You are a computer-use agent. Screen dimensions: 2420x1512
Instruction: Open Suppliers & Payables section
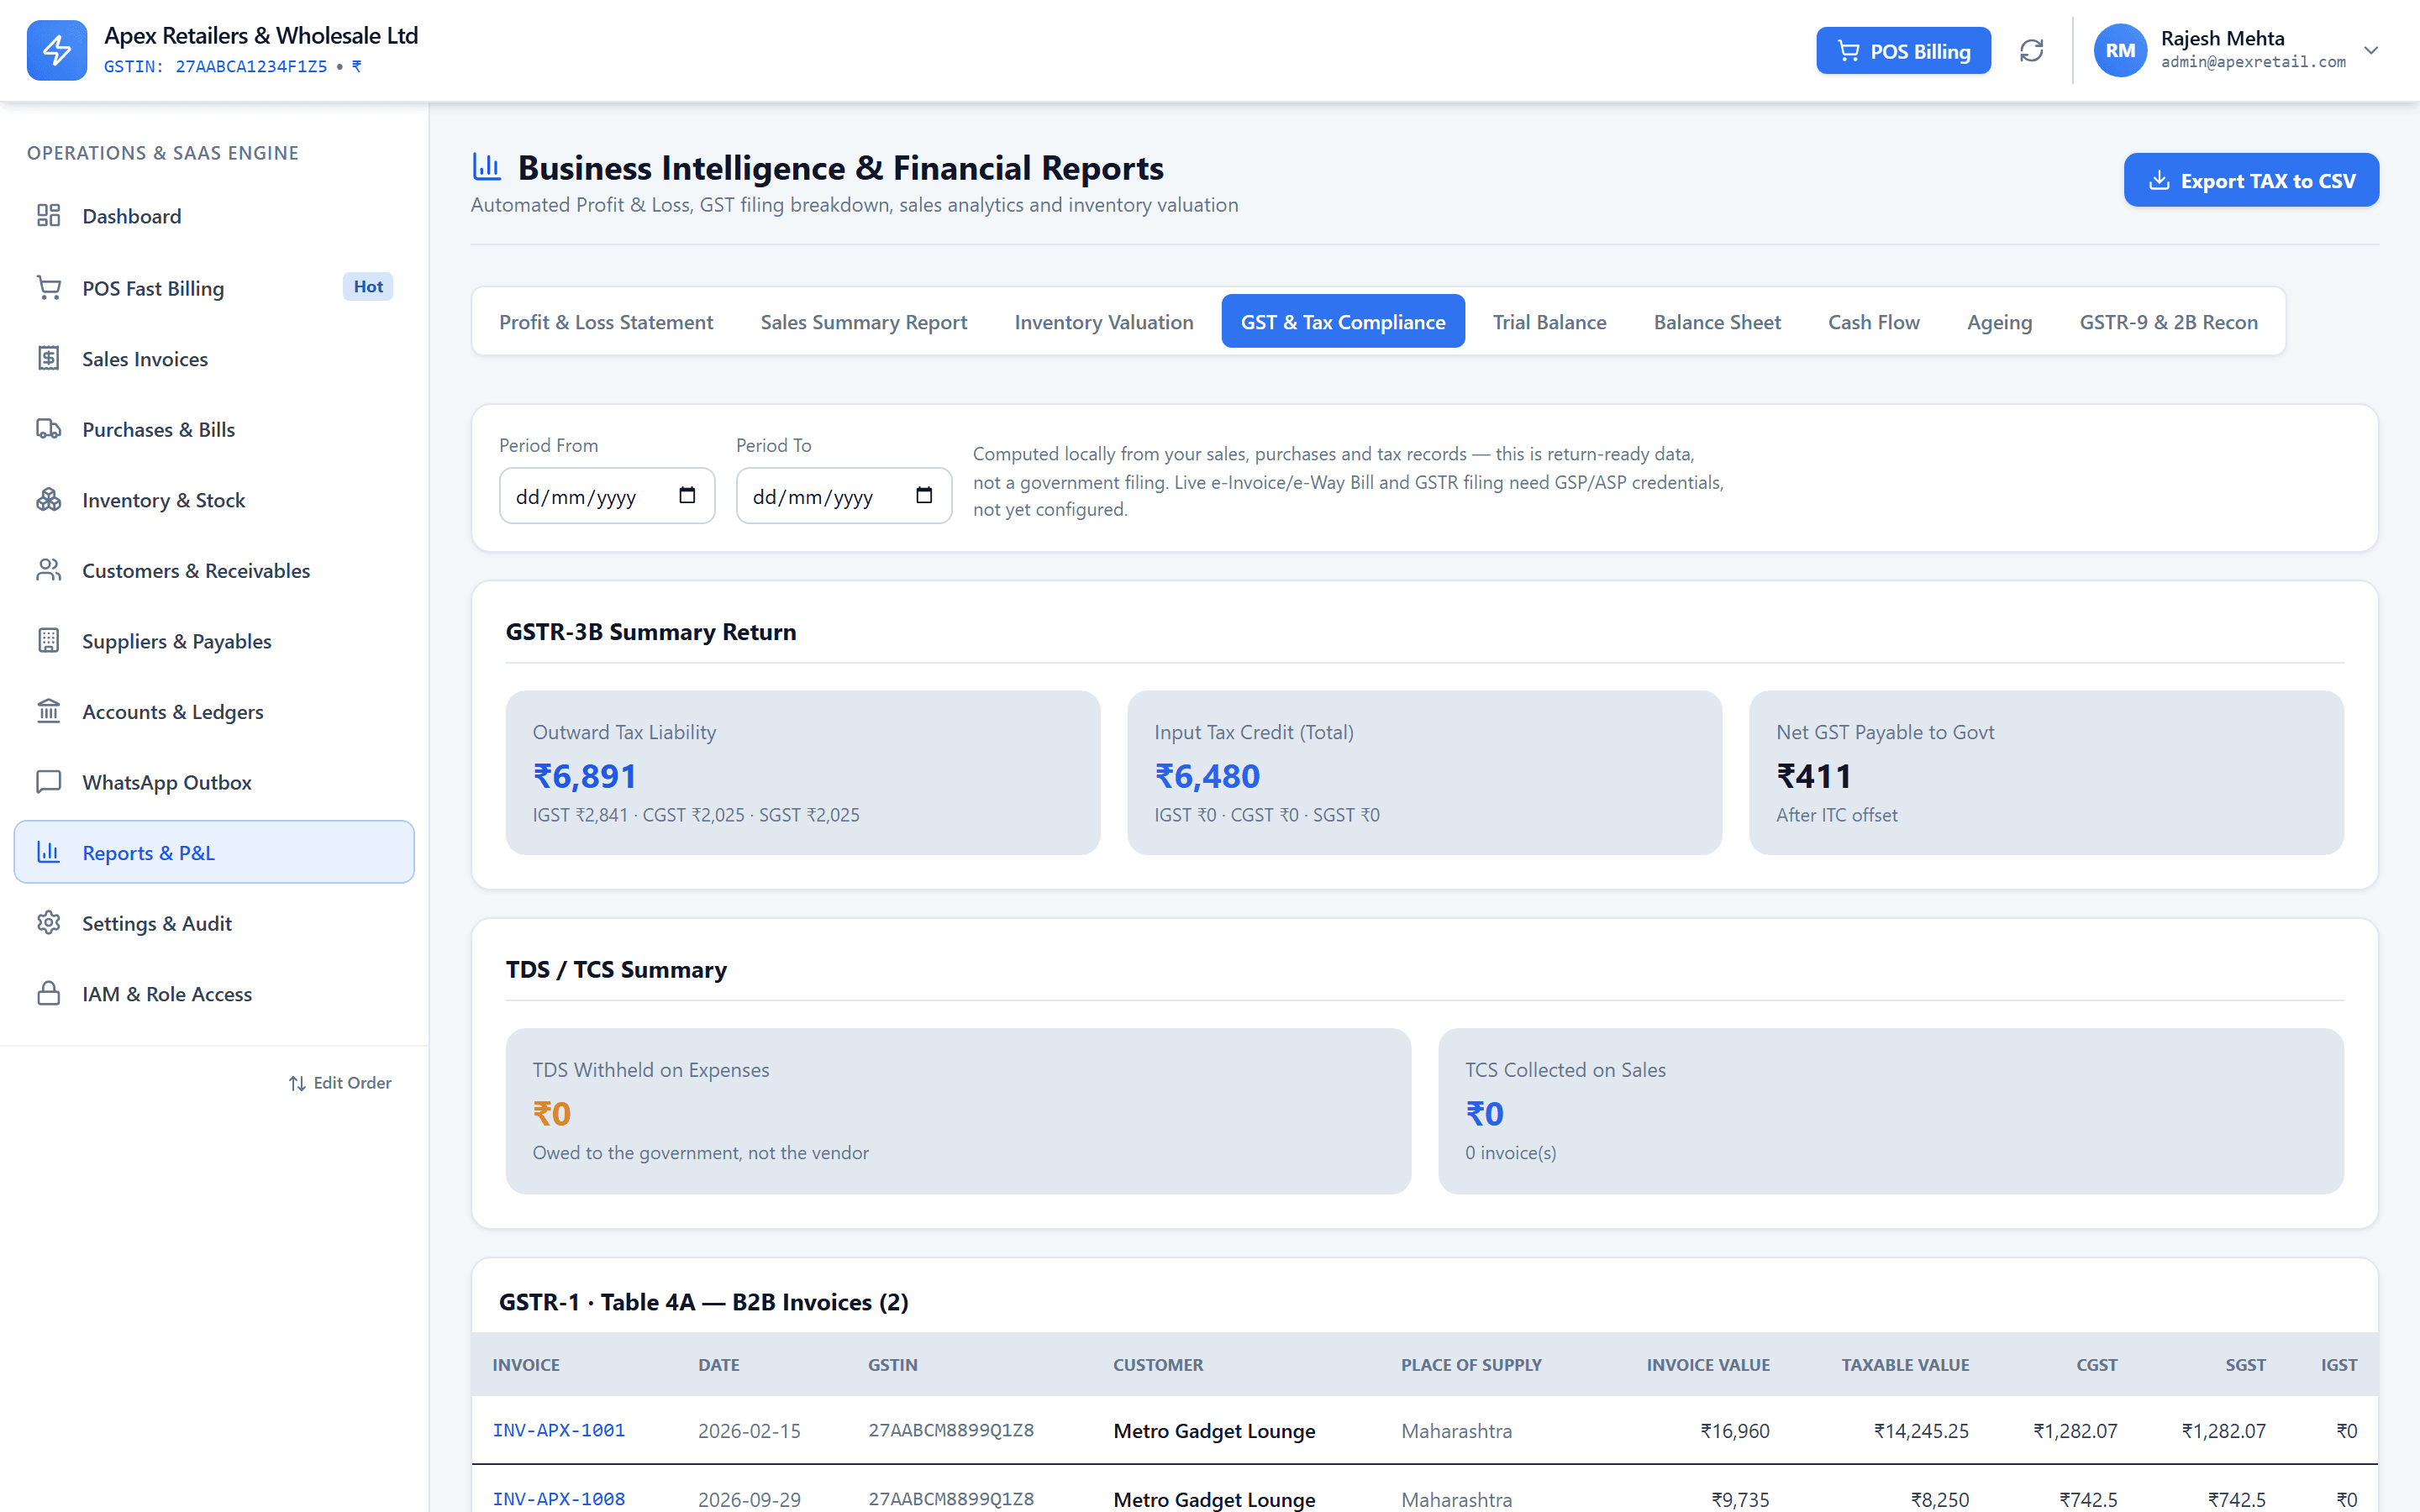214,641
